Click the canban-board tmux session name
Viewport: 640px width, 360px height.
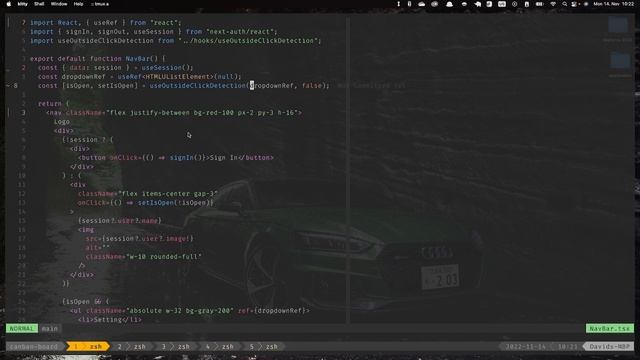pyautogui.click(x=34, y=347)
